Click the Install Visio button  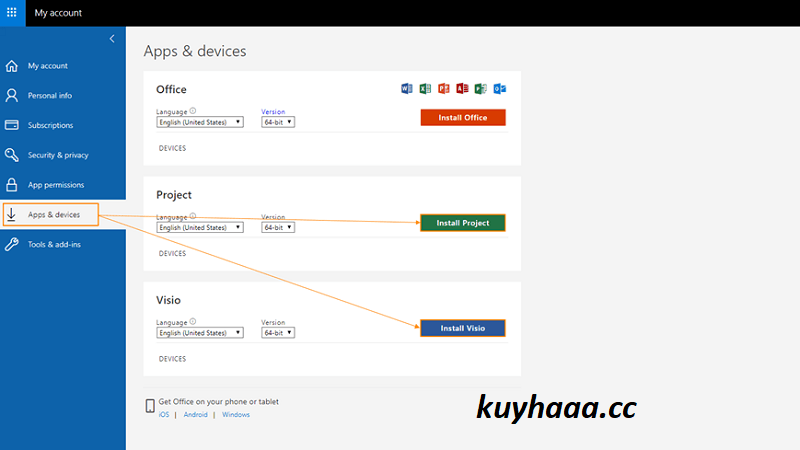click(463, 328)
